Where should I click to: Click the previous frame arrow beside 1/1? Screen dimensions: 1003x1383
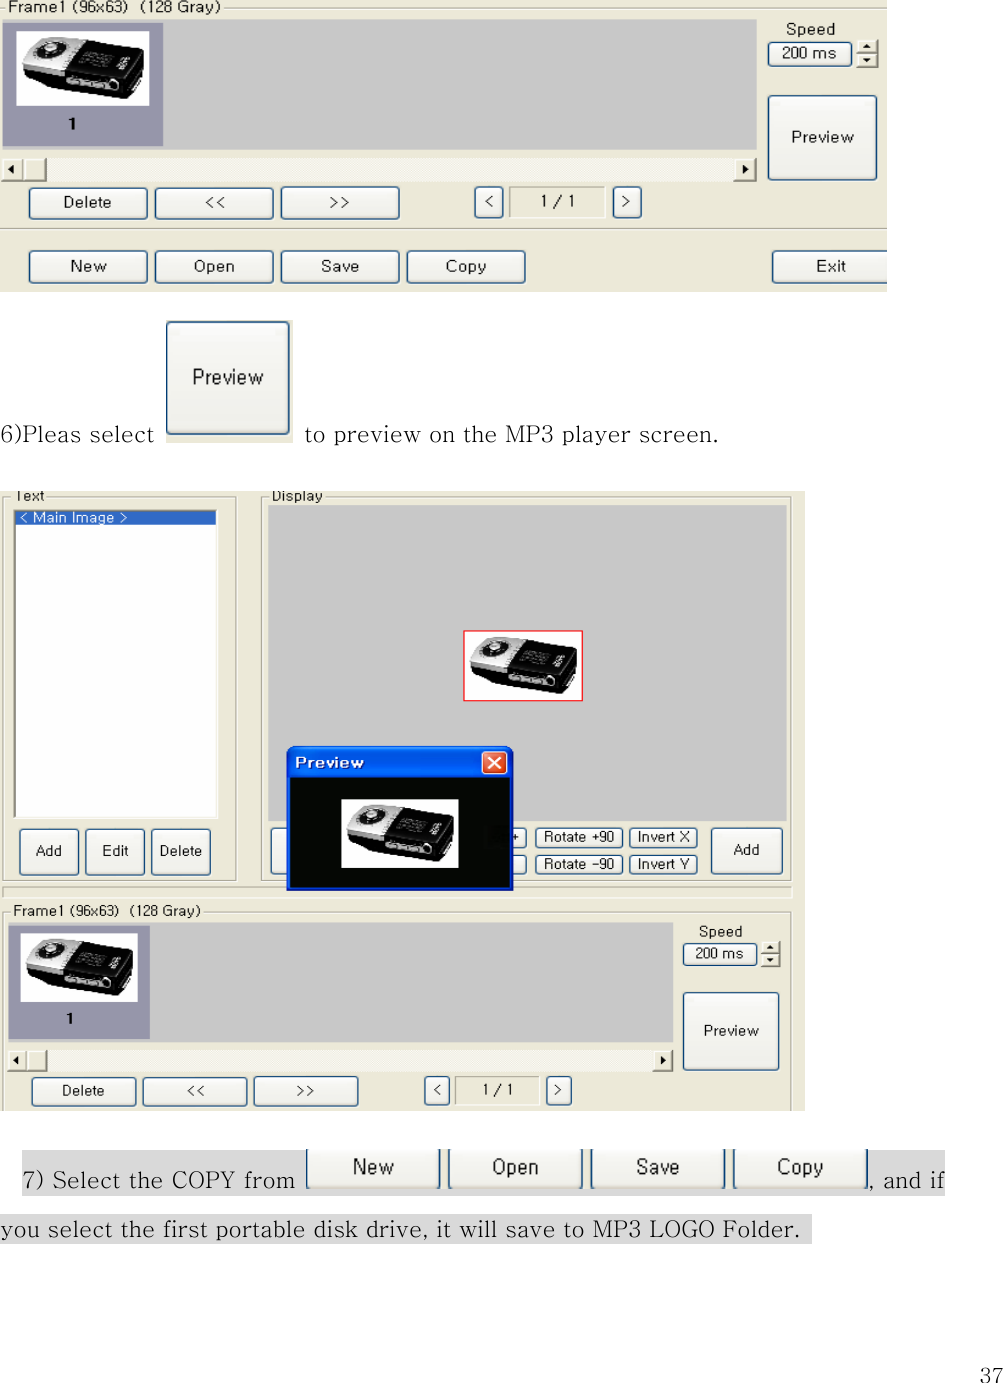(x=489, y=202)
